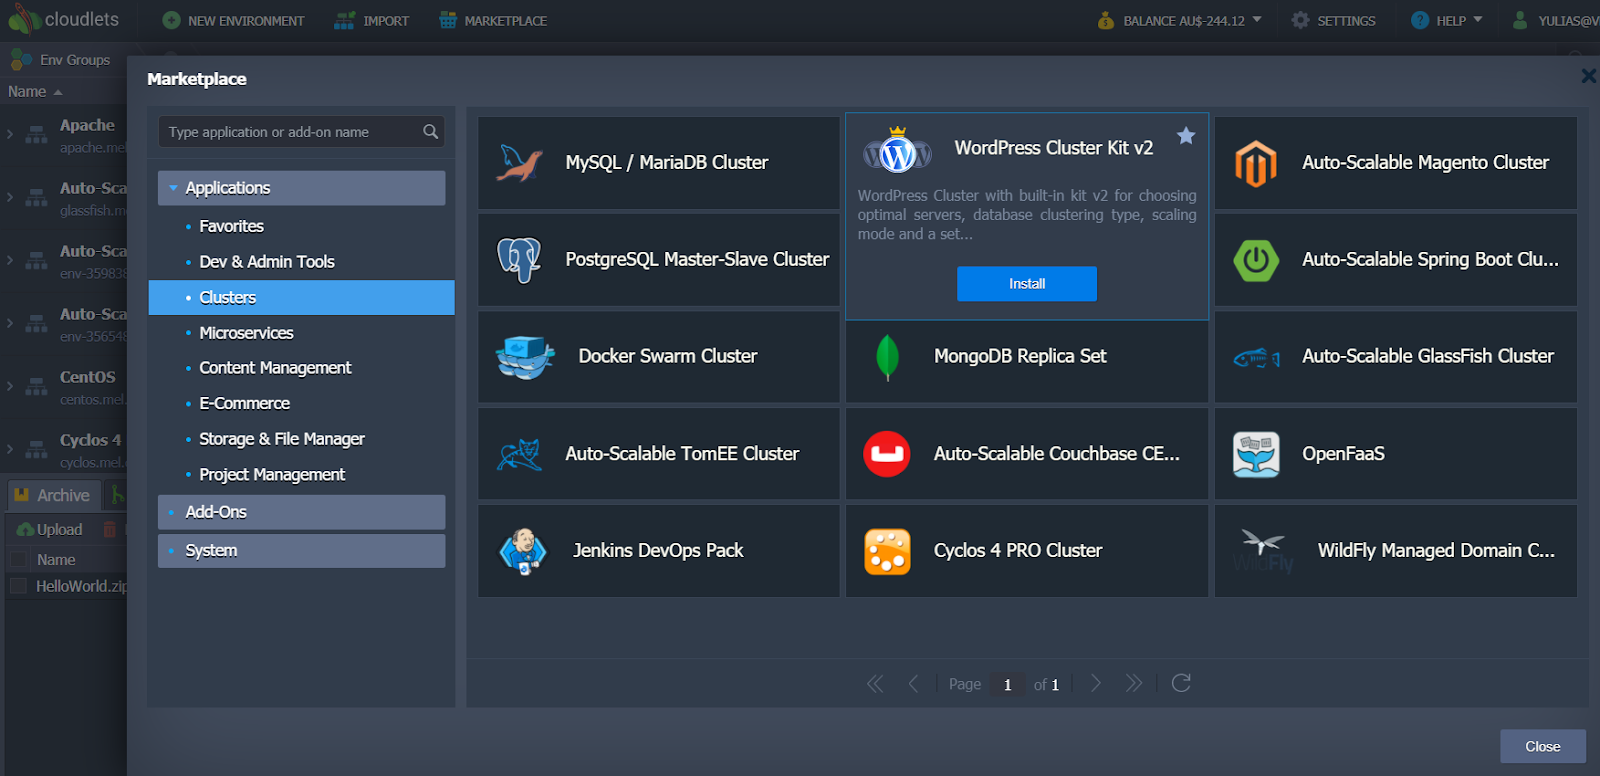The height and width of the screenshot is (776, 1600).
Task: Click the Couchbase red logo icon
Action: tap(887, 454)
